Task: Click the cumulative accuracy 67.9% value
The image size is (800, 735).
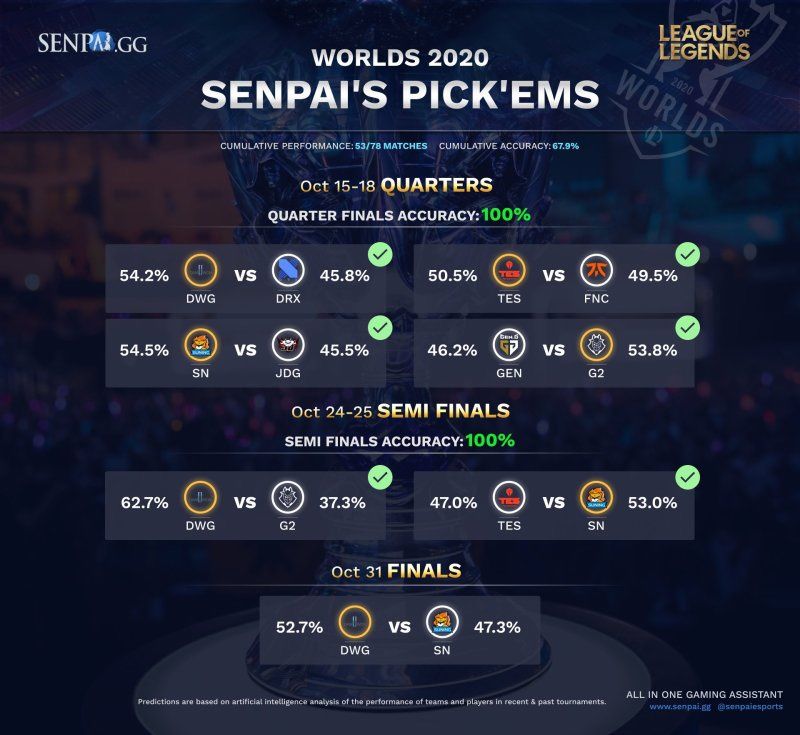Action: pyautogui.click(x=566, y=146)
